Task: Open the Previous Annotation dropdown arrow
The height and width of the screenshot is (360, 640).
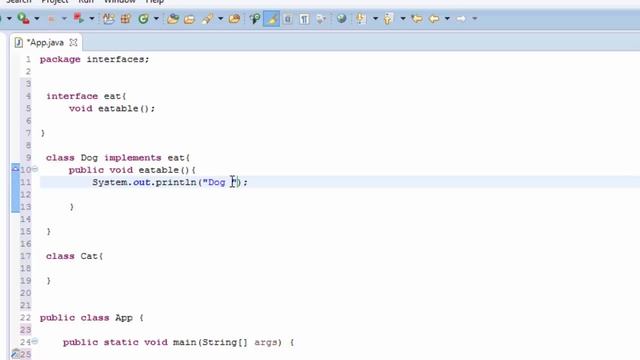Action: (x=402, y=18)
